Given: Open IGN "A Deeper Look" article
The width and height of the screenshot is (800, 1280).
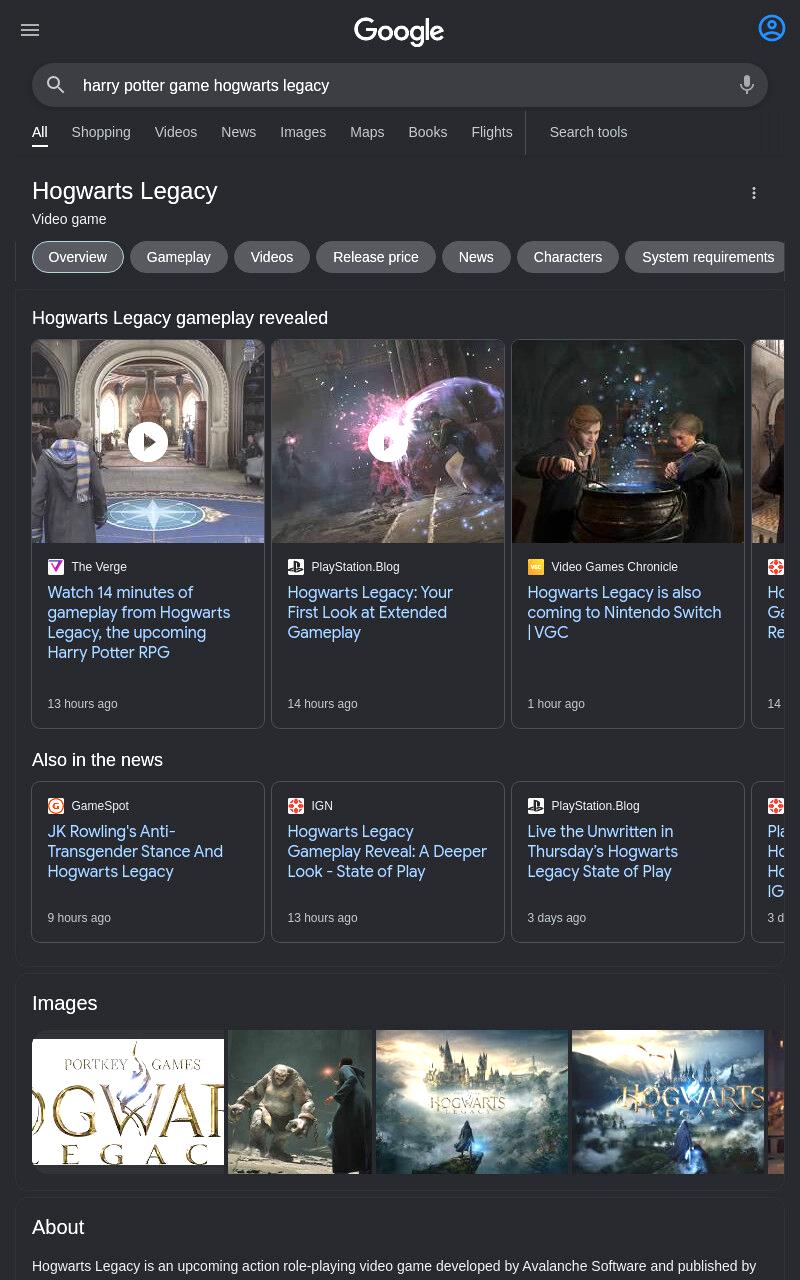Looking at the screenshot, I should [x=387, y=851].
